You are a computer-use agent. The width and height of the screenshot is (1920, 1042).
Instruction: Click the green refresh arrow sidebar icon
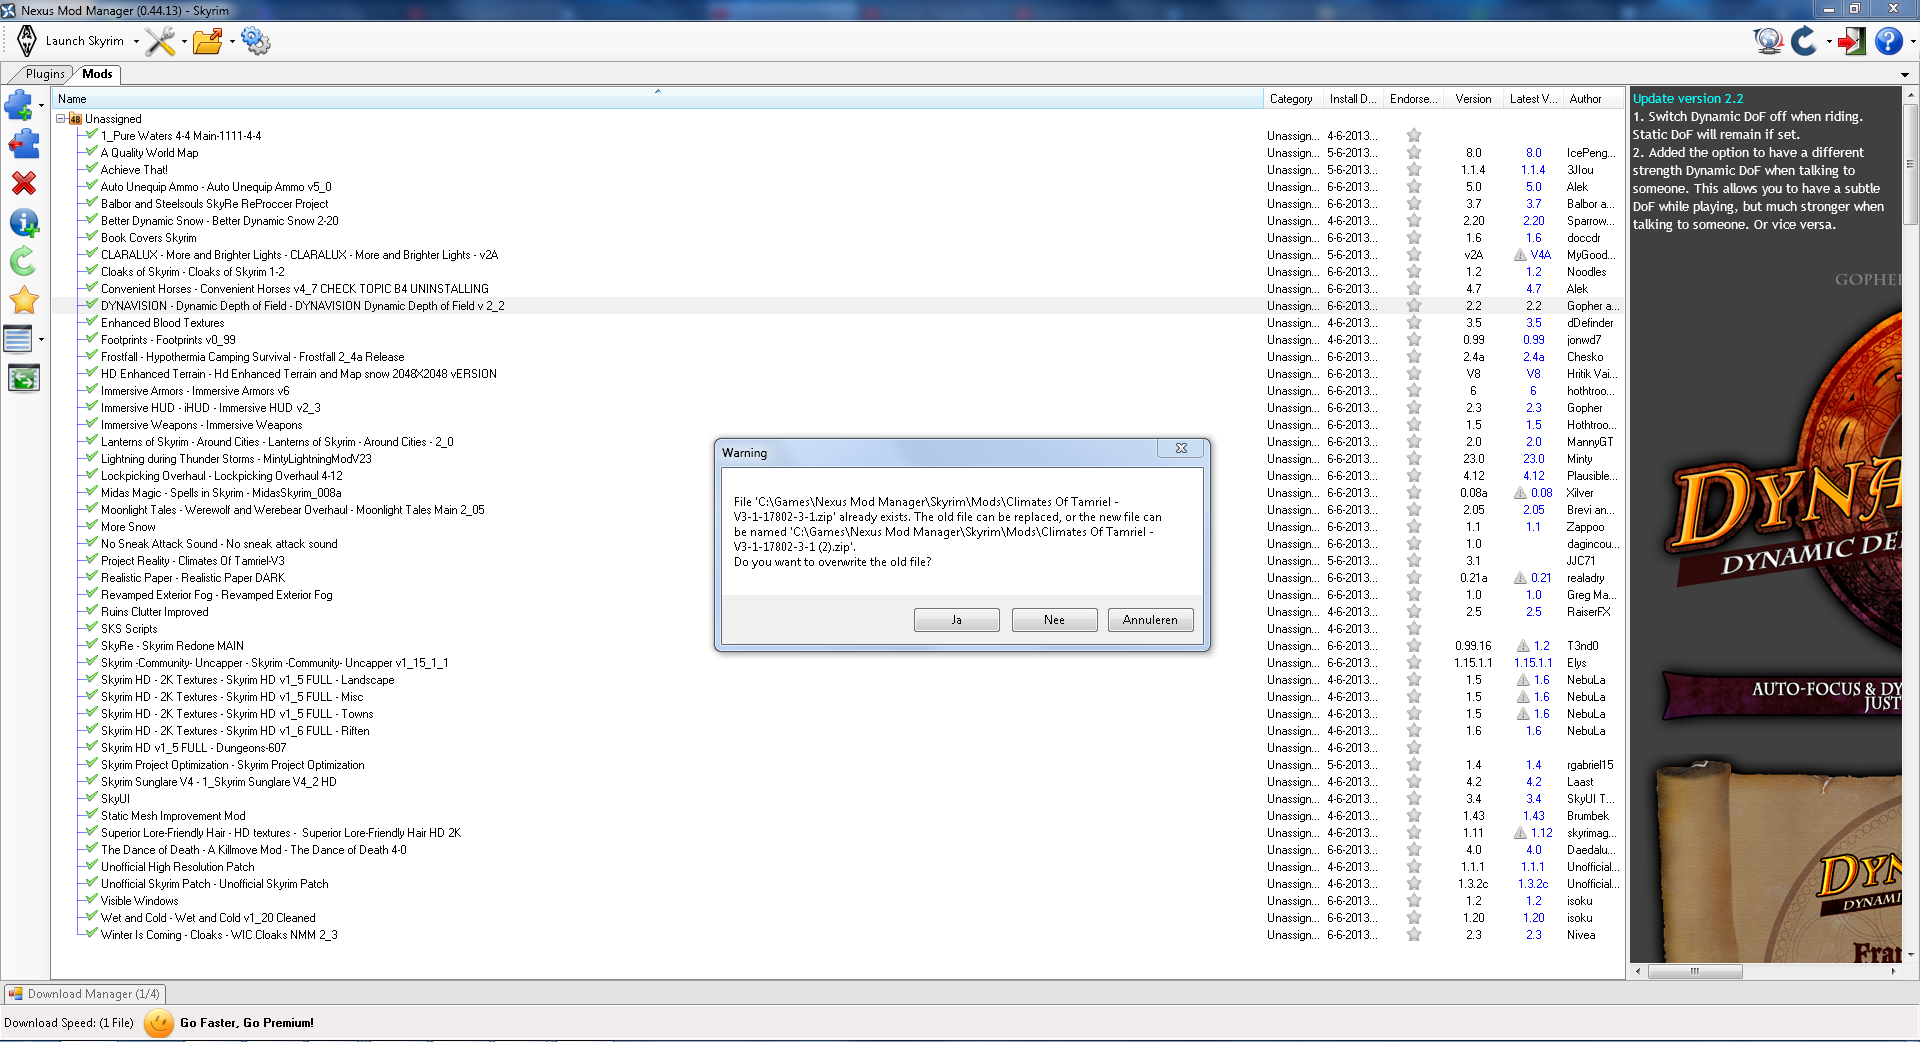tap(23, 261)
